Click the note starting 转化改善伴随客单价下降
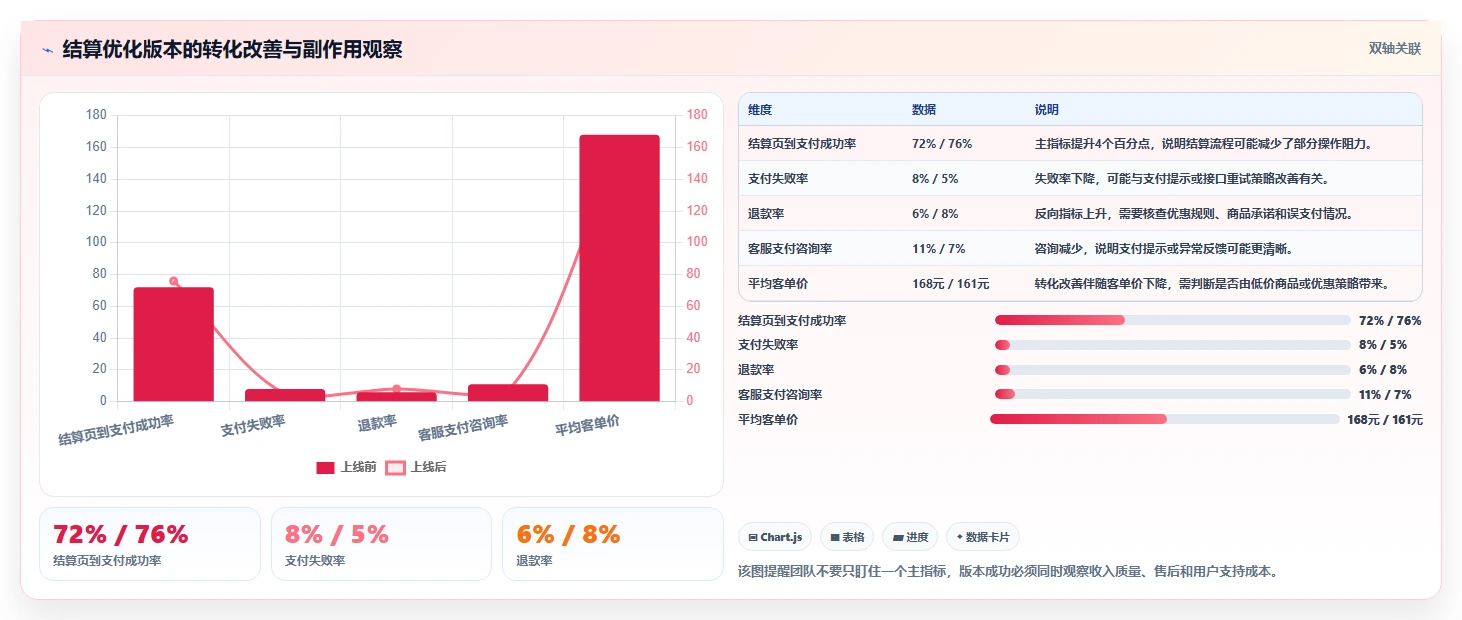Image resolution: width=1462 pixels, height=620 pixels. pos(1212,284)
